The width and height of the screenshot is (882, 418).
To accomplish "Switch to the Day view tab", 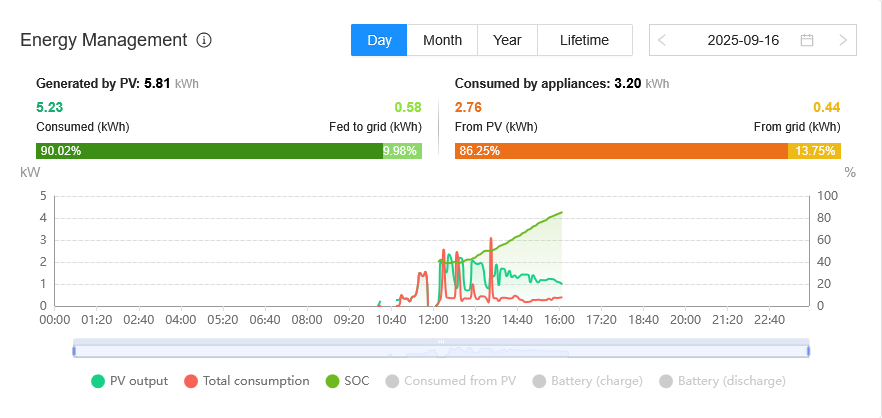I will (x=379, y=40).
